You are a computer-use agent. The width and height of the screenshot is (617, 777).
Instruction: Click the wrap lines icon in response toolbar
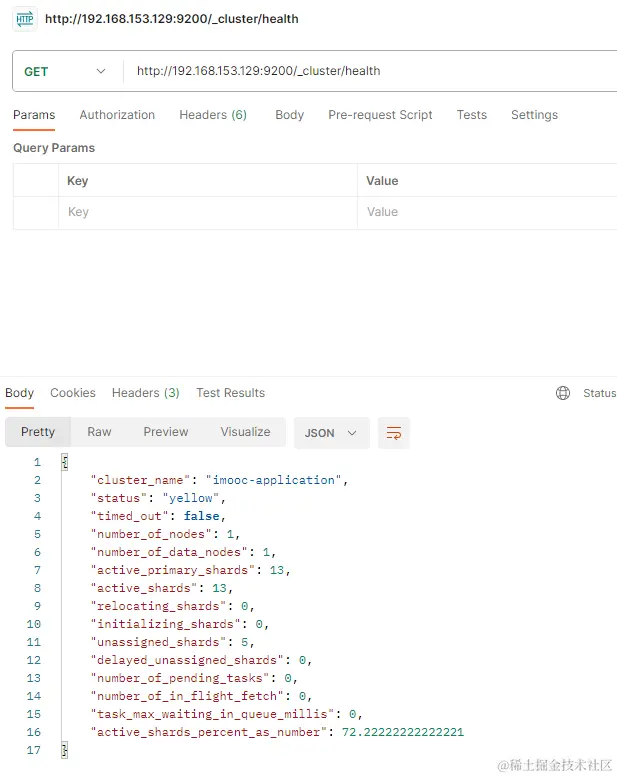[394, 433]
